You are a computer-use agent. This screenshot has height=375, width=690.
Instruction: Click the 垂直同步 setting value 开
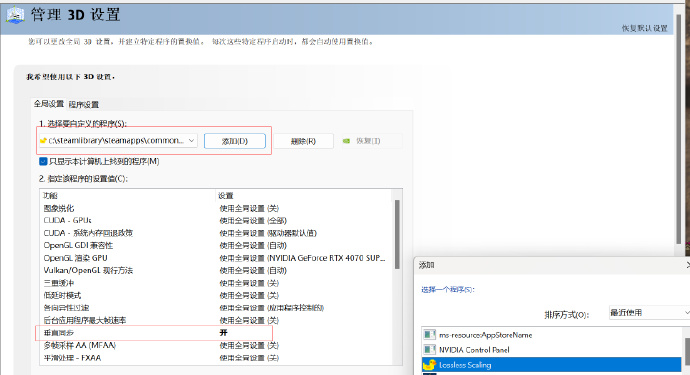(224, 333)
